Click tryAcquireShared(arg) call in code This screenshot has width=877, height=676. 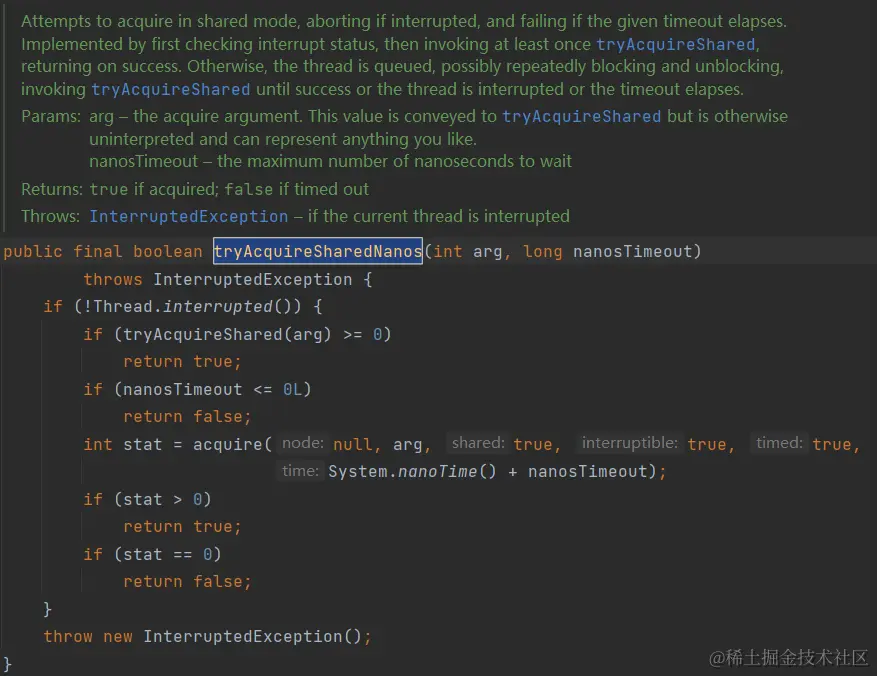tap(227, 334)
